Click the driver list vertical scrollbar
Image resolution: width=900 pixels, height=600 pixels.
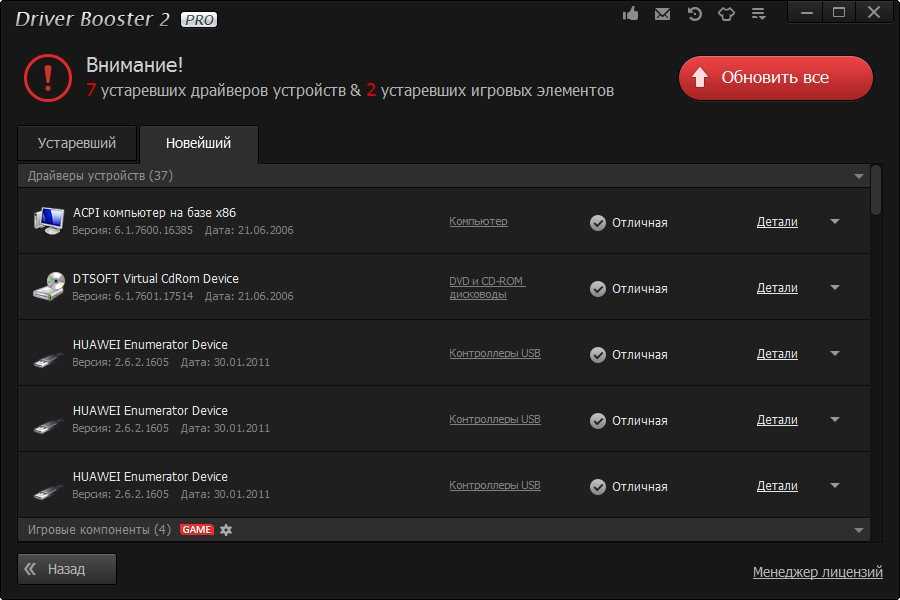tap(876, 190)
